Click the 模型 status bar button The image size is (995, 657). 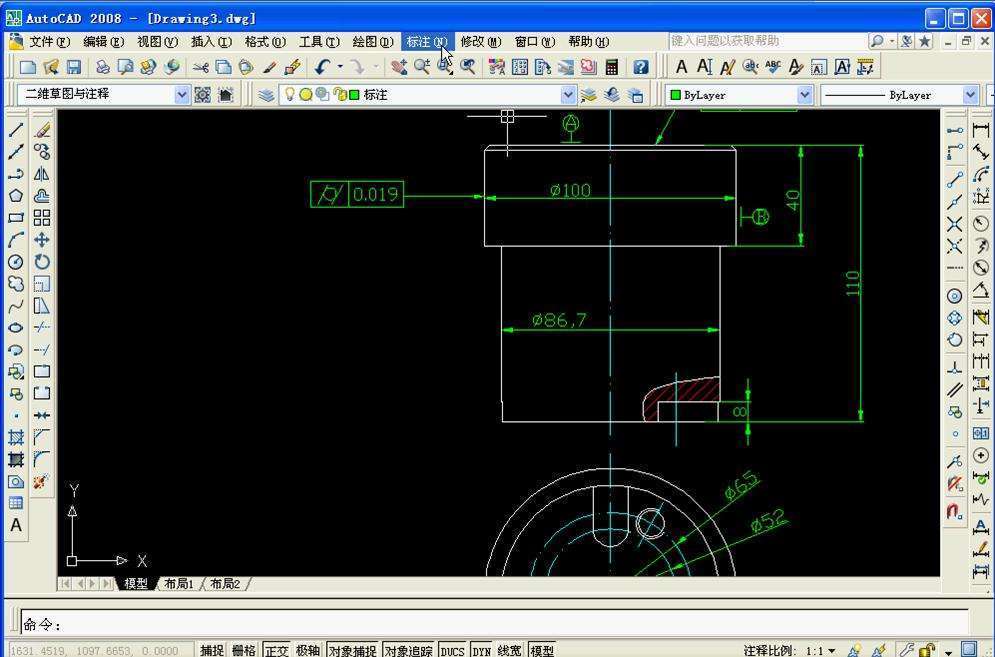542,650
